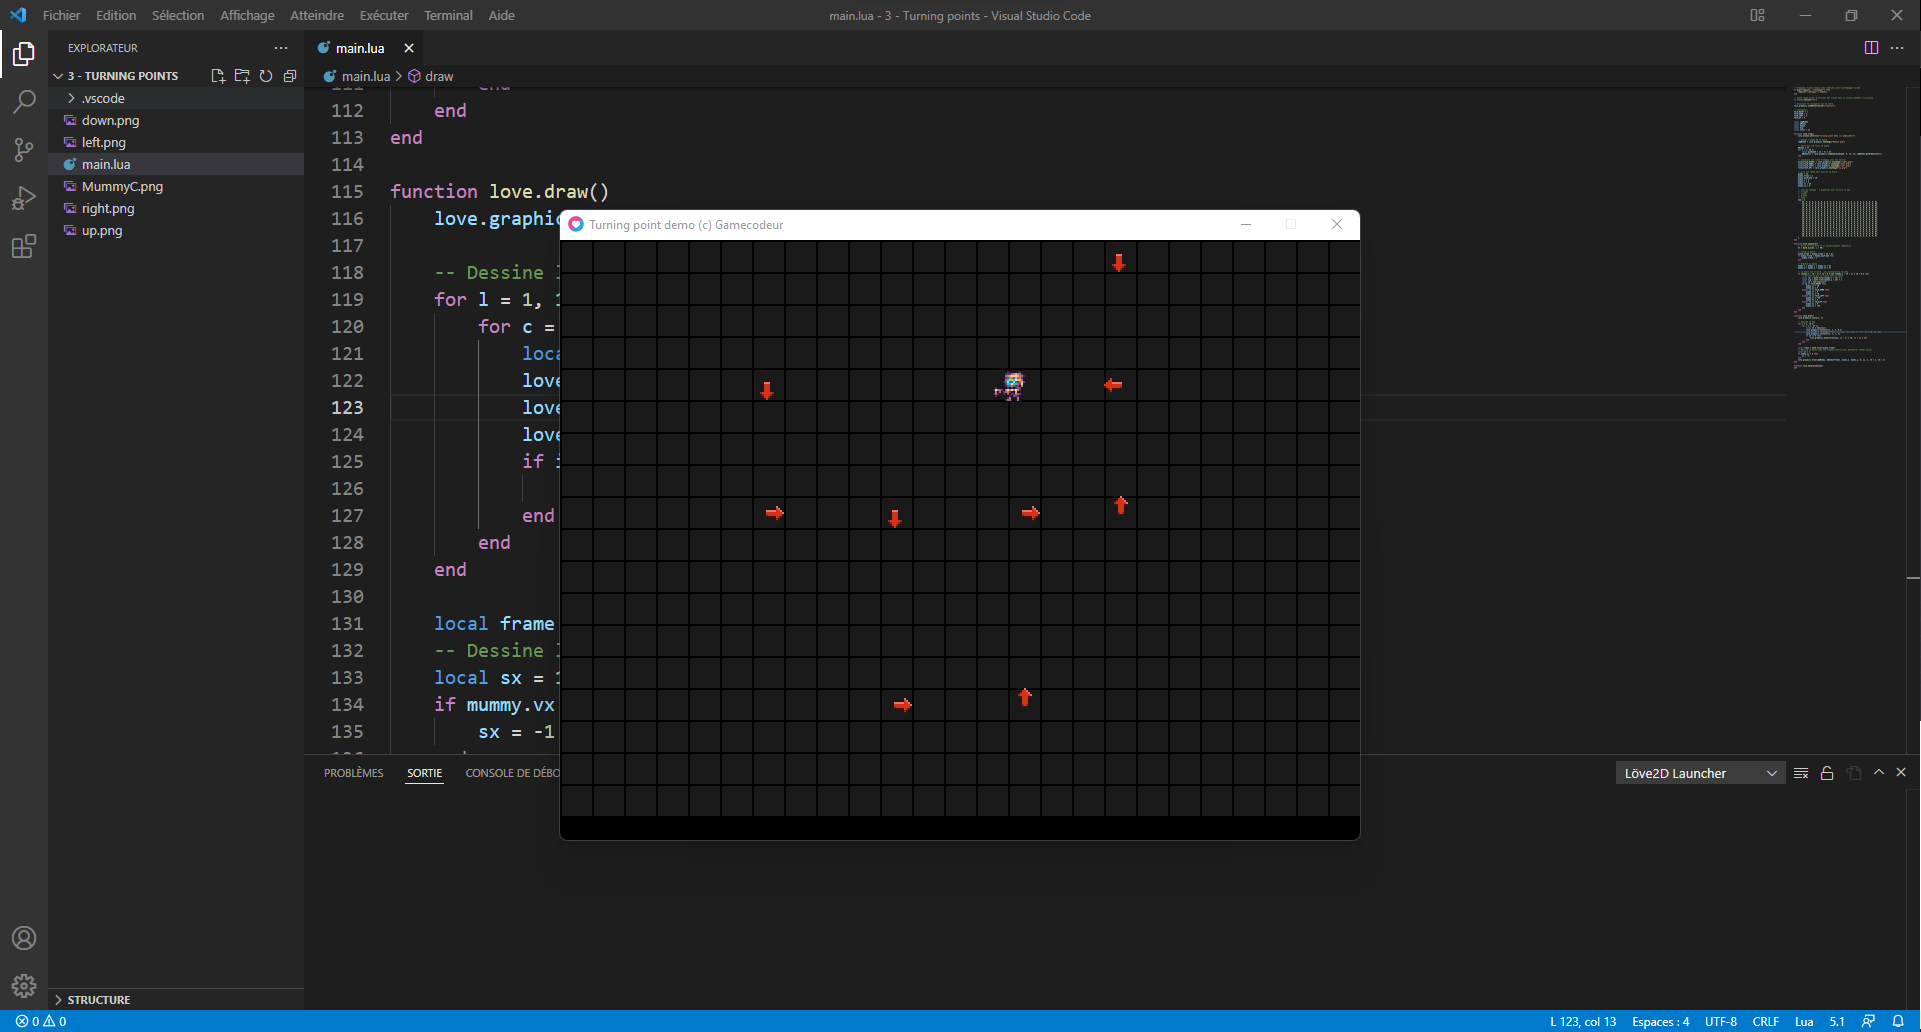Toggle the output scroll lock icon
This screenshot has width=1921, height=1032.
(x=1827, y=773)
